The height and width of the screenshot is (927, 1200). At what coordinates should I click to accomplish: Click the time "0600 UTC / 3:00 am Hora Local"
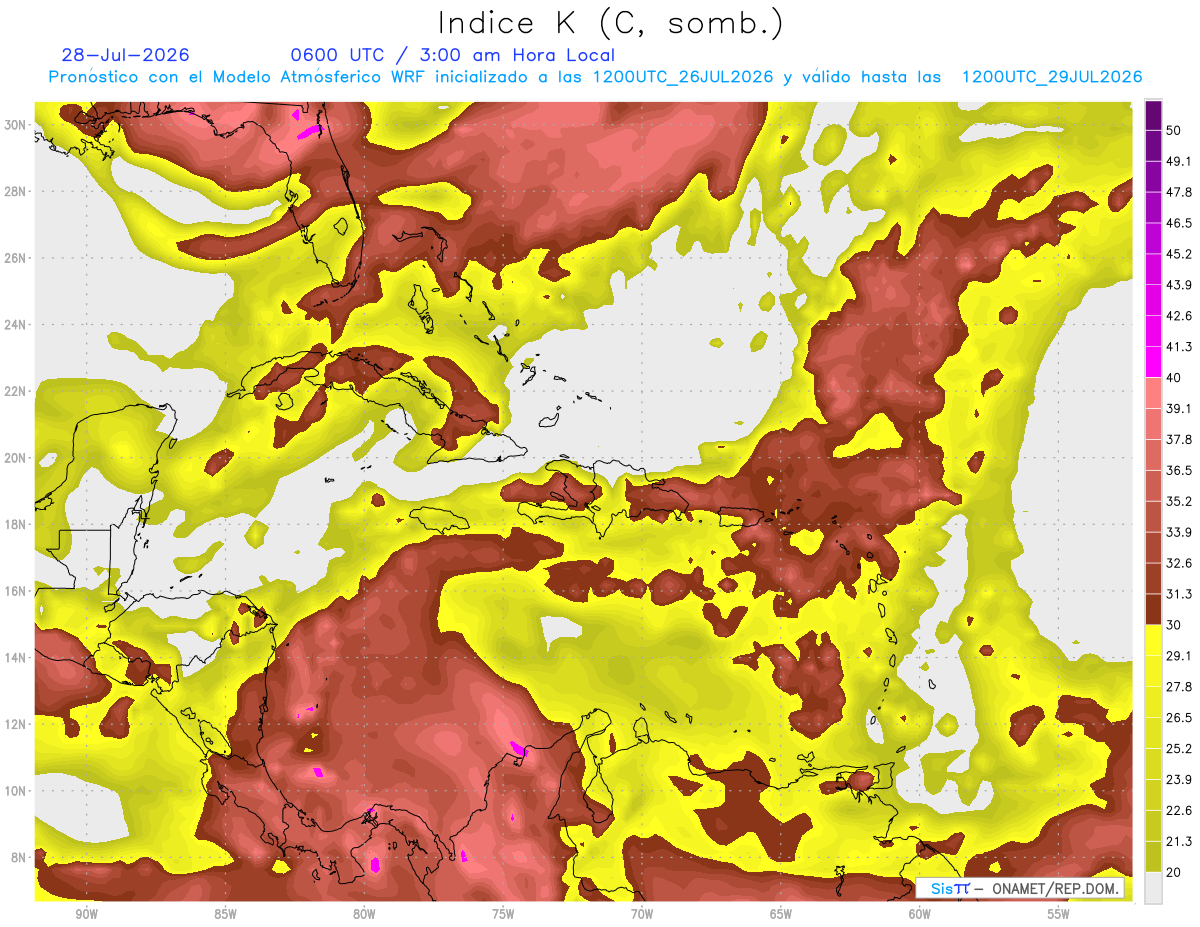click(453, 55)
